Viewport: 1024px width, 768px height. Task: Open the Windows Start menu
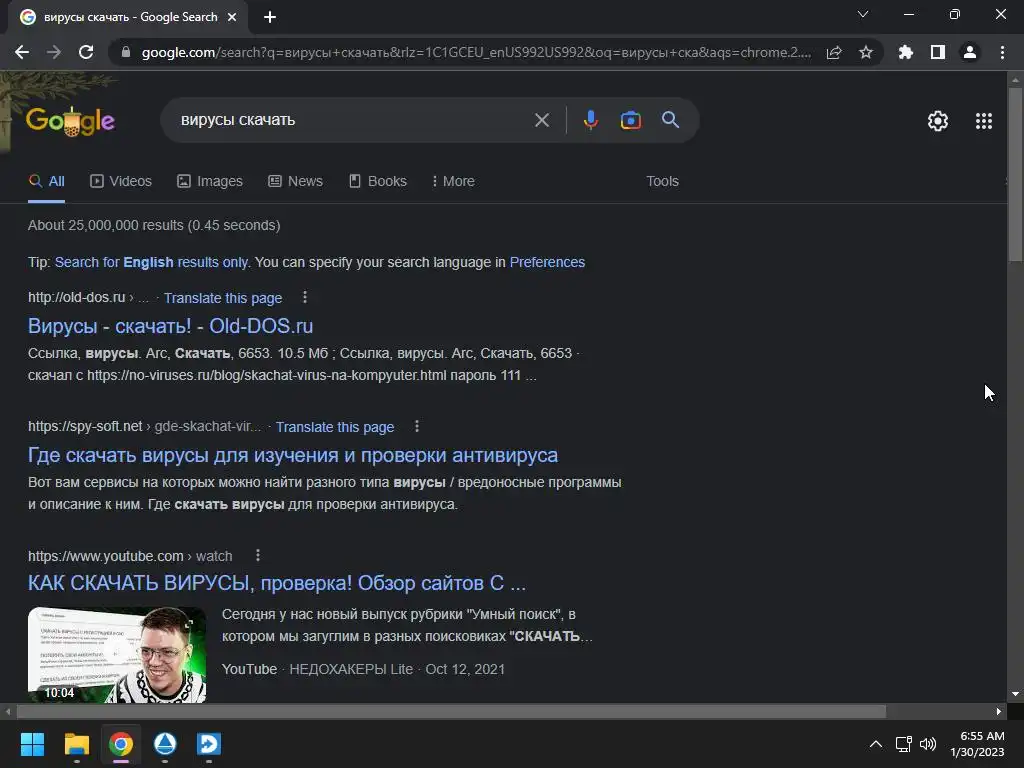32,744
